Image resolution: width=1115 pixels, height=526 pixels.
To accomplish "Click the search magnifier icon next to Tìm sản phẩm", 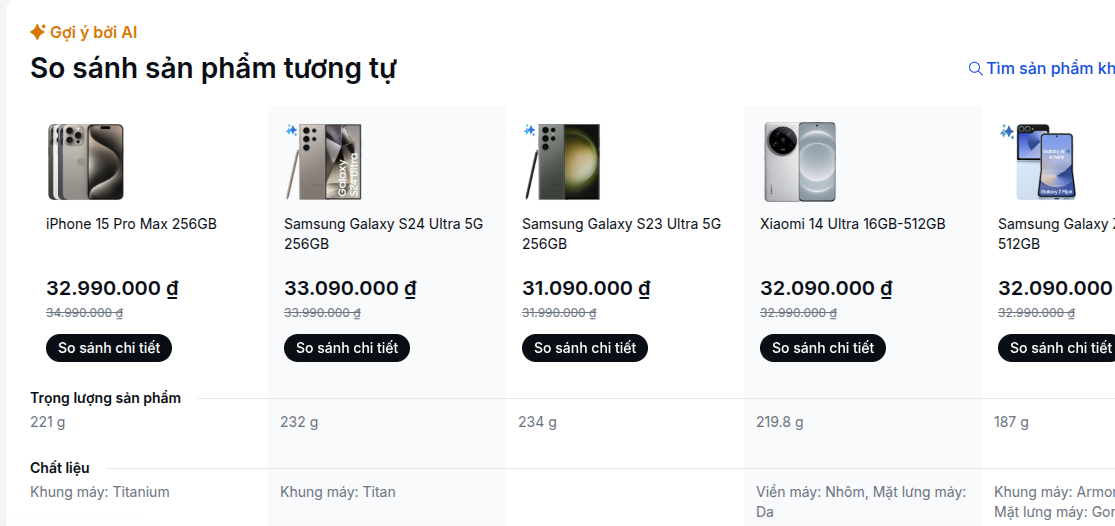I will [976, 68].
